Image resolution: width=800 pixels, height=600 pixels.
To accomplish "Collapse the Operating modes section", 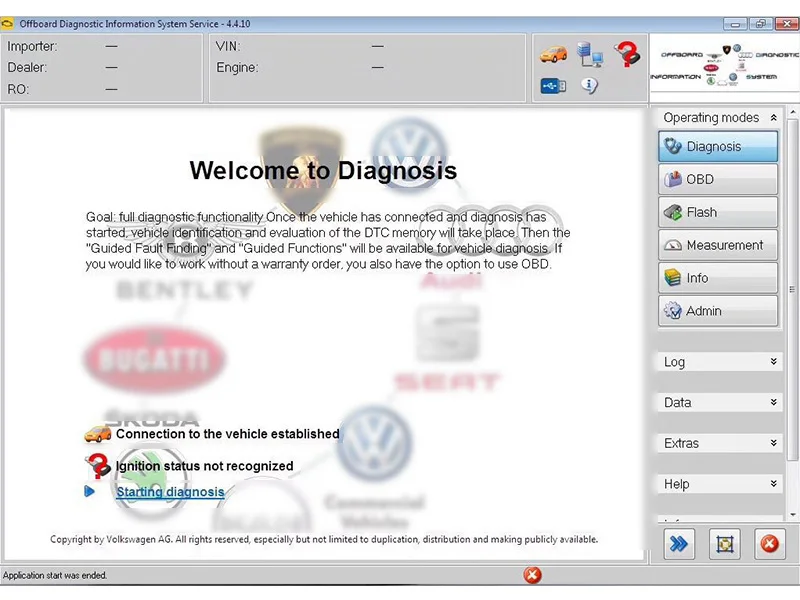I will click(x=773, y=118).
